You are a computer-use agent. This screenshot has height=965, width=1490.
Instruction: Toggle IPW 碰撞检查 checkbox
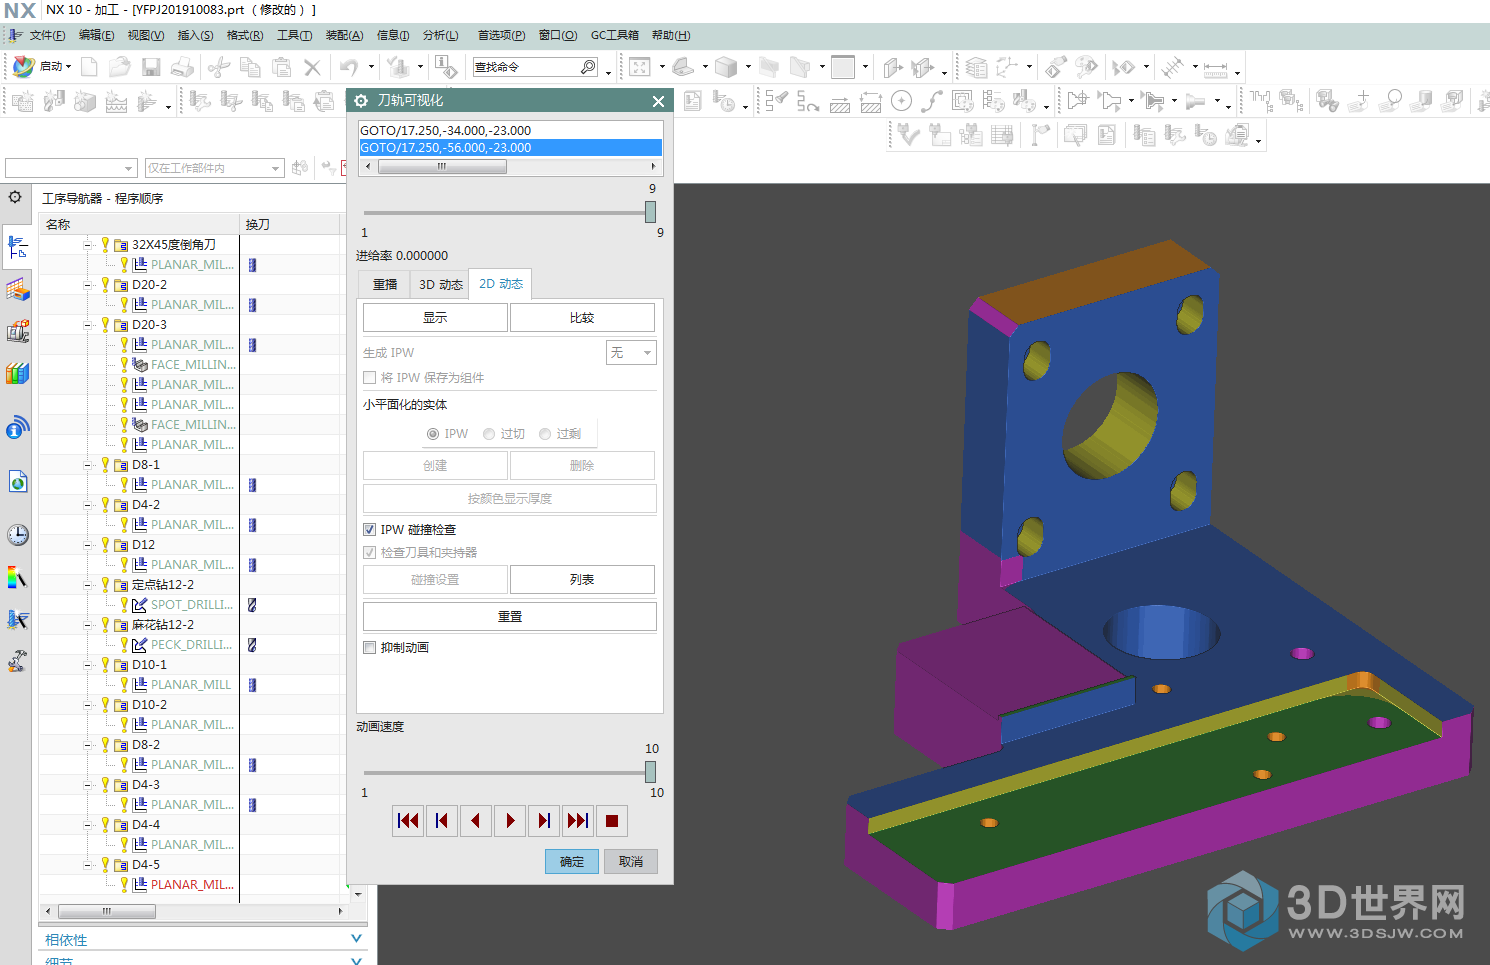(370, 530)
